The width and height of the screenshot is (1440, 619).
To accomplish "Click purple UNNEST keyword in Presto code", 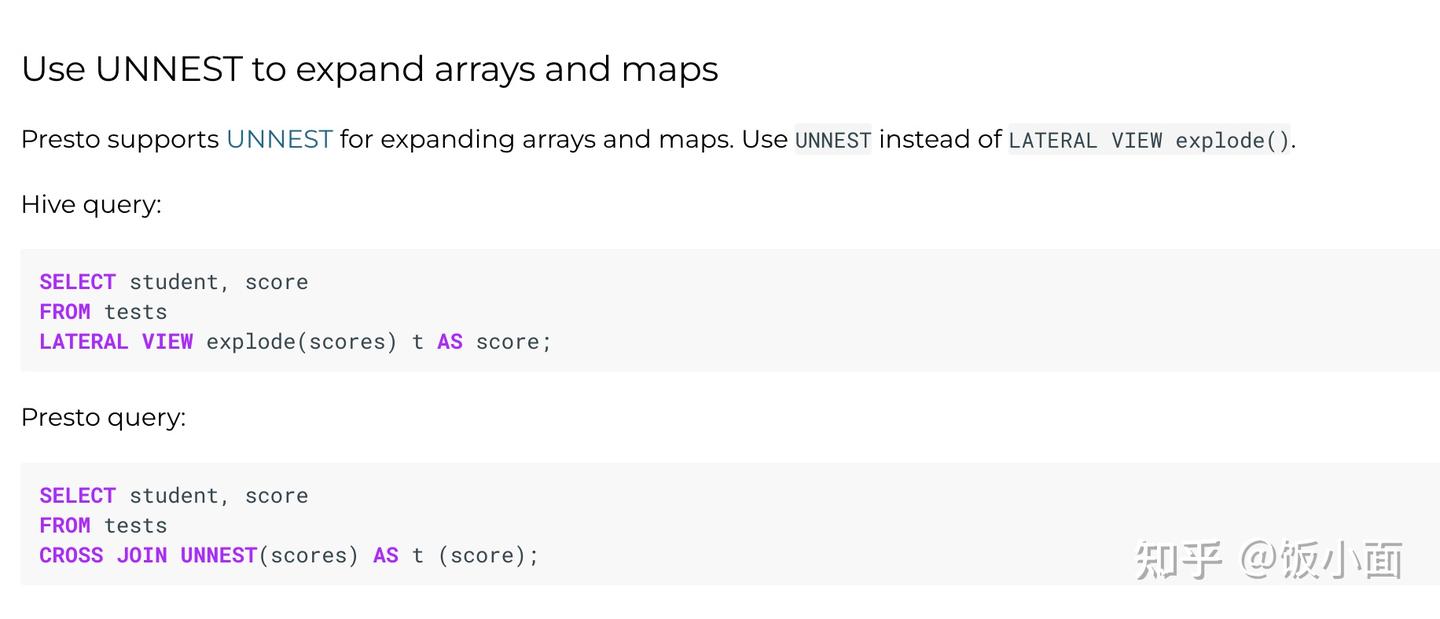I will tap(219, 556).
